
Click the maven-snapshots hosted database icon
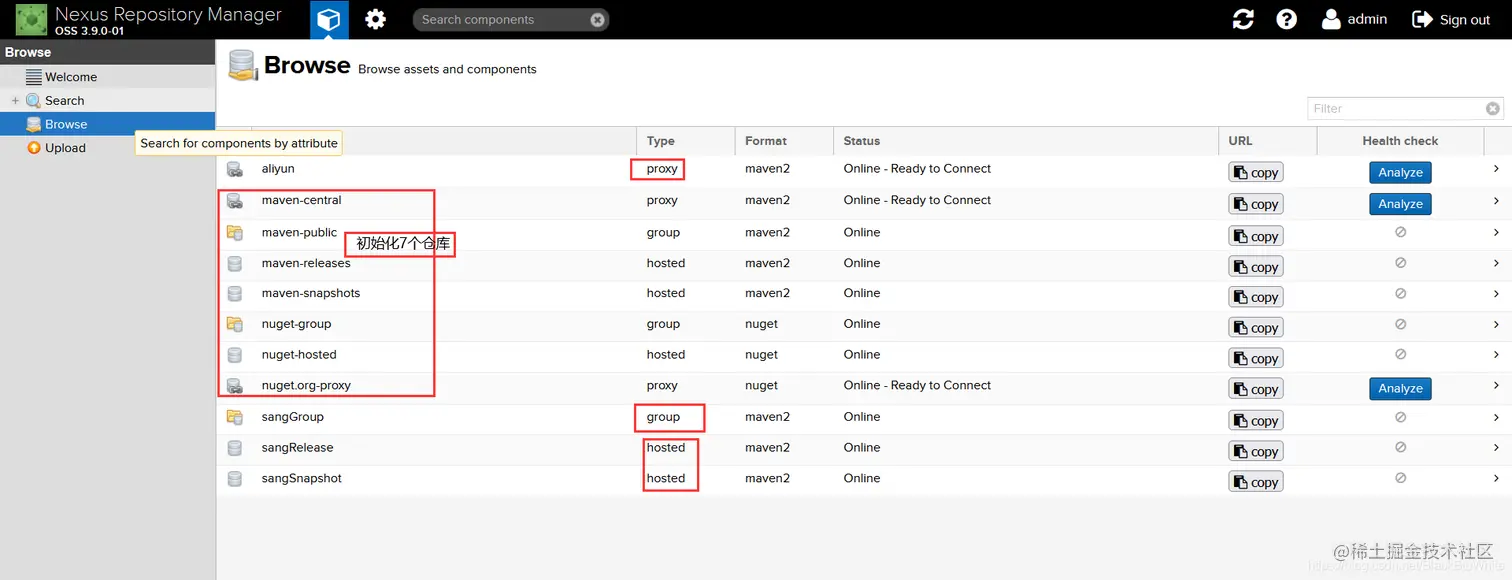pyautogui.click(x=235, y=294)
